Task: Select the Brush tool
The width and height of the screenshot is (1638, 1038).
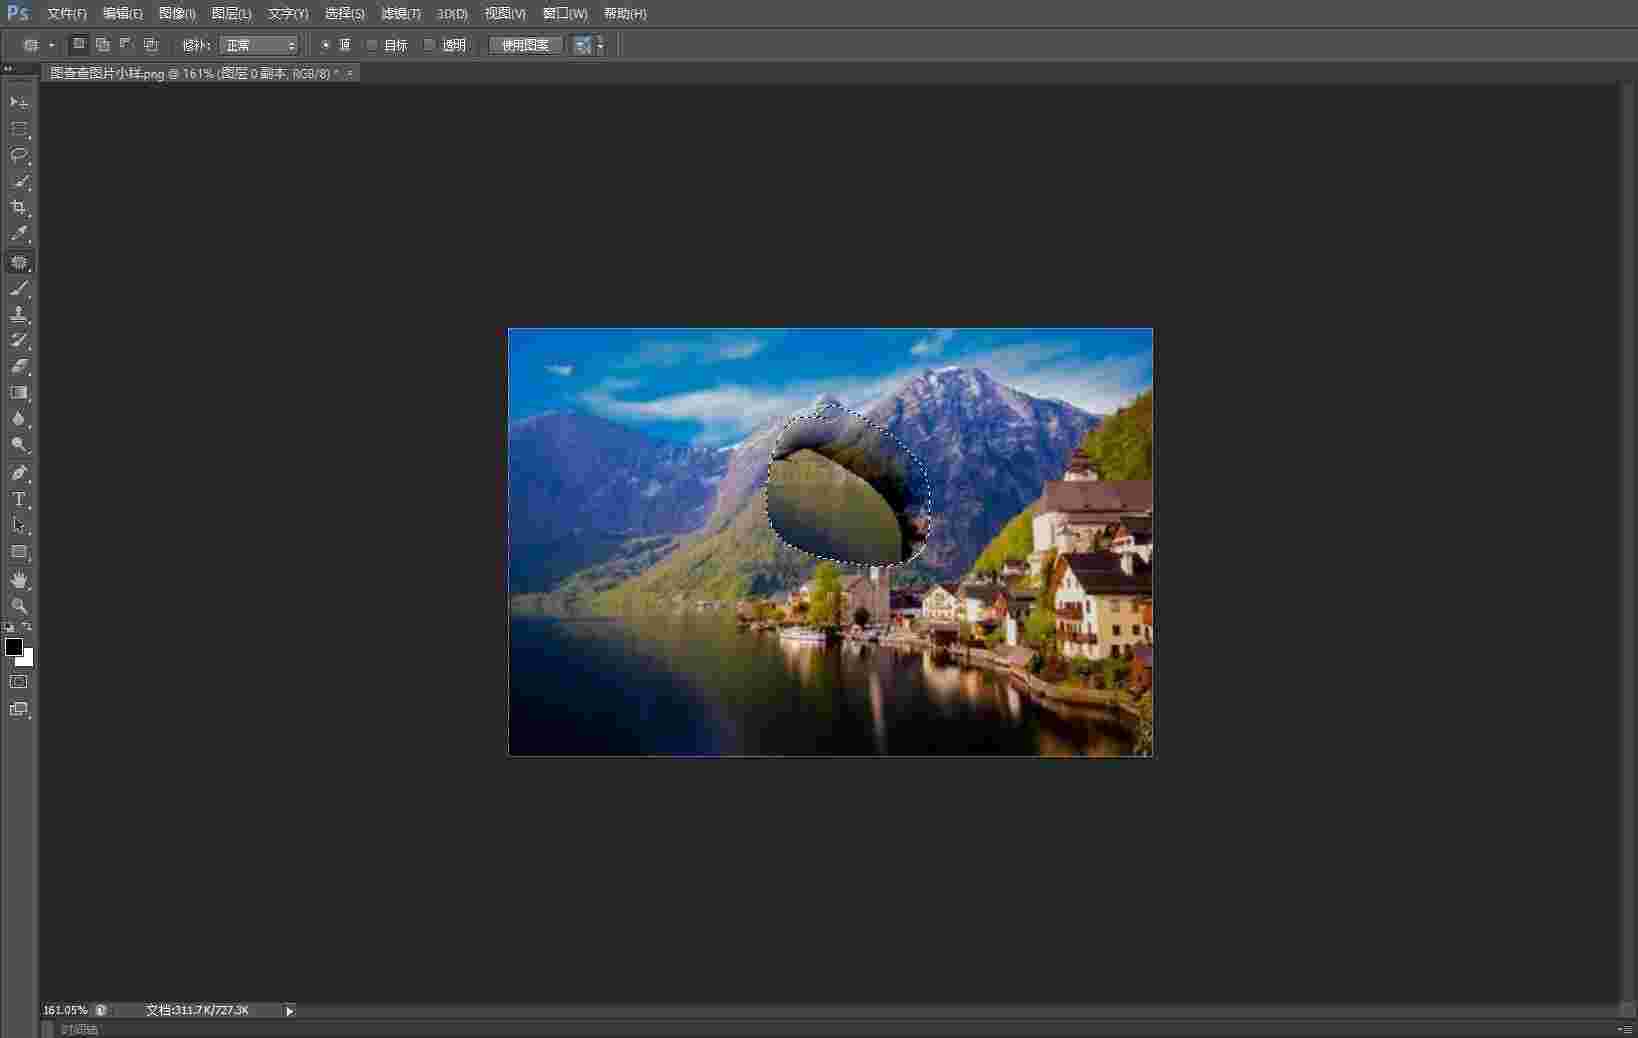Action: (x=19, y=288)
